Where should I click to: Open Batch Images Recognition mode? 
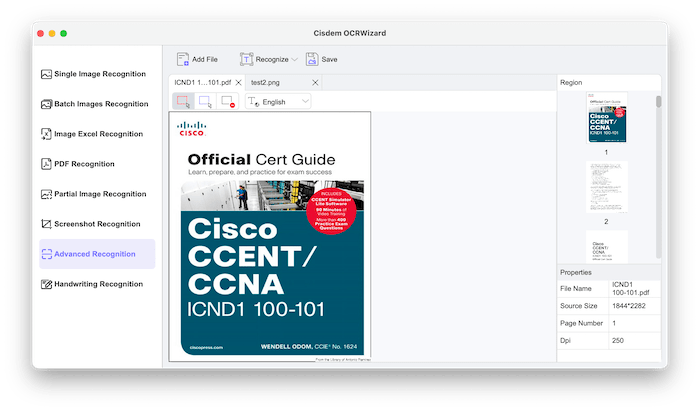click(97, 104)
